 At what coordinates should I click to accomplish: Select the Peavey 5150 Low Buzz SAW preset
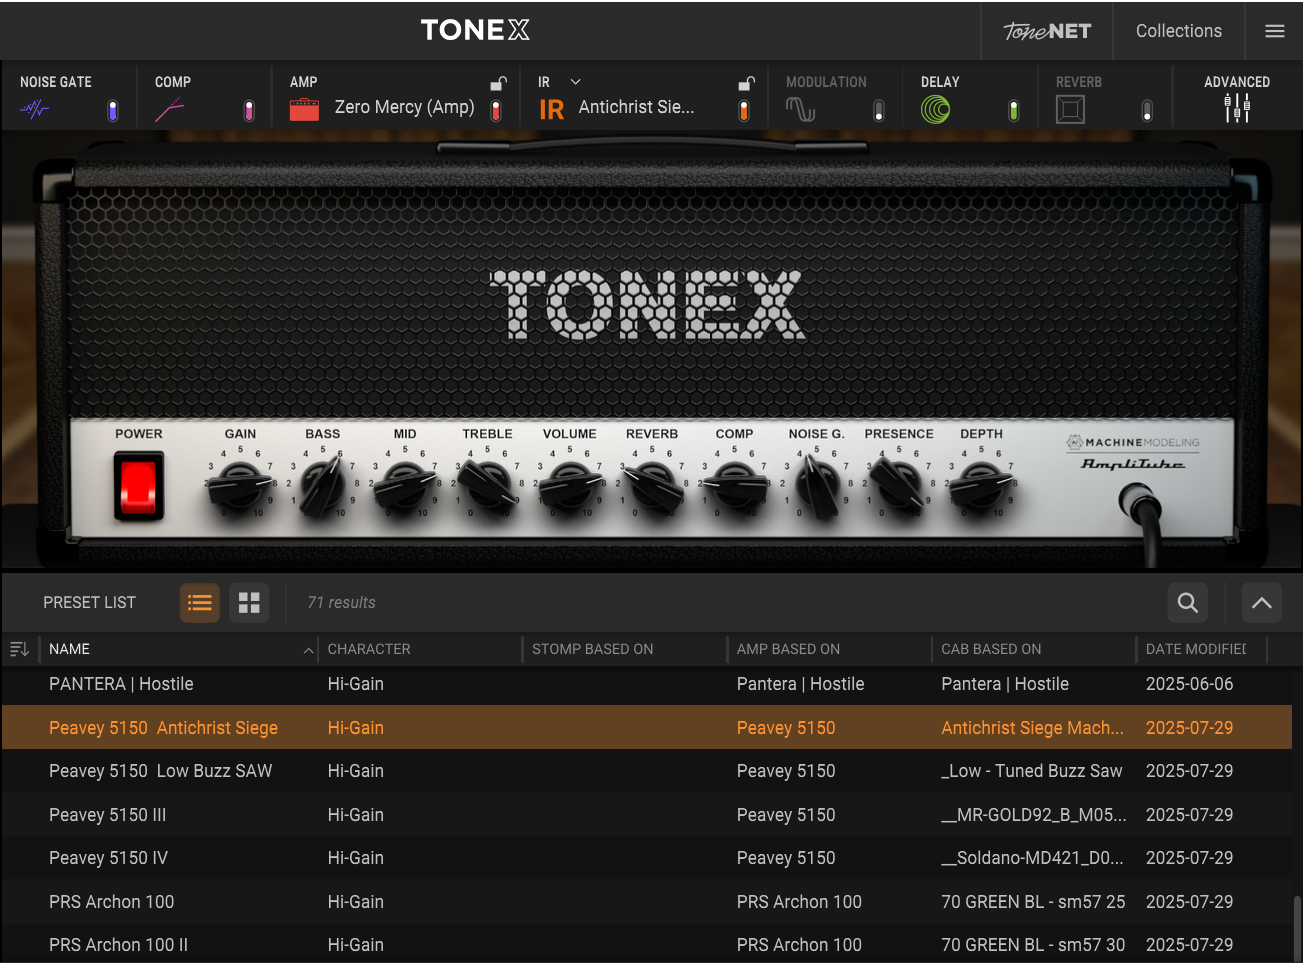point(647,771)
